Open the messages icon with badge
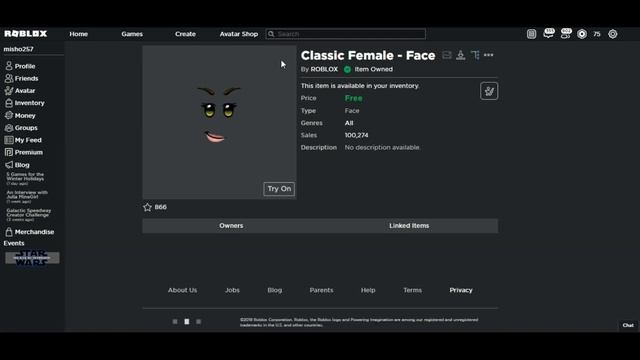The width and height of the screenshot is (640, 360). pyautogui.click(x=549, y=34)
